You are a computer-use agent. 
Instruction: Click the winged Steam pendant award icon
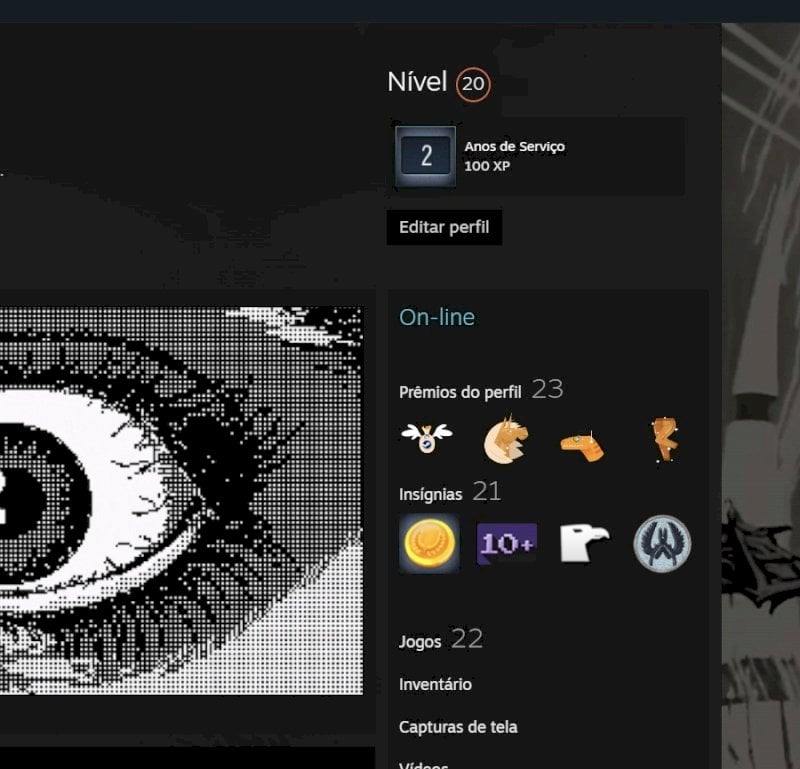(427, 438)
